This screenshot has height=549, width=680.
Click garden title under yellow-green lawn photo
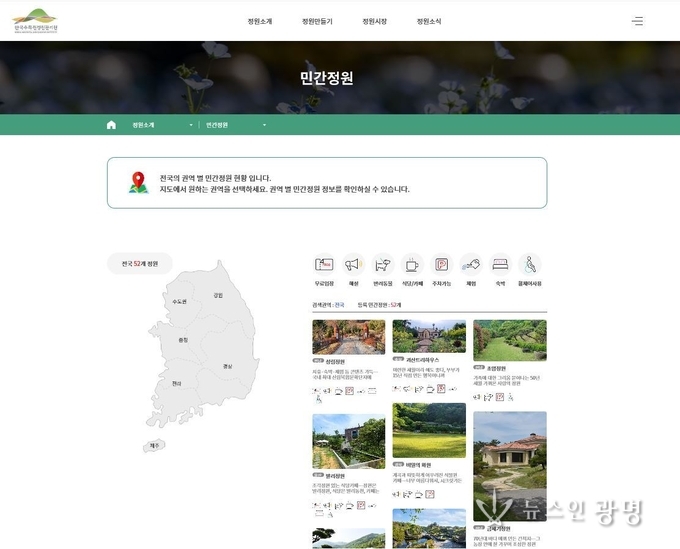(418, 465)
